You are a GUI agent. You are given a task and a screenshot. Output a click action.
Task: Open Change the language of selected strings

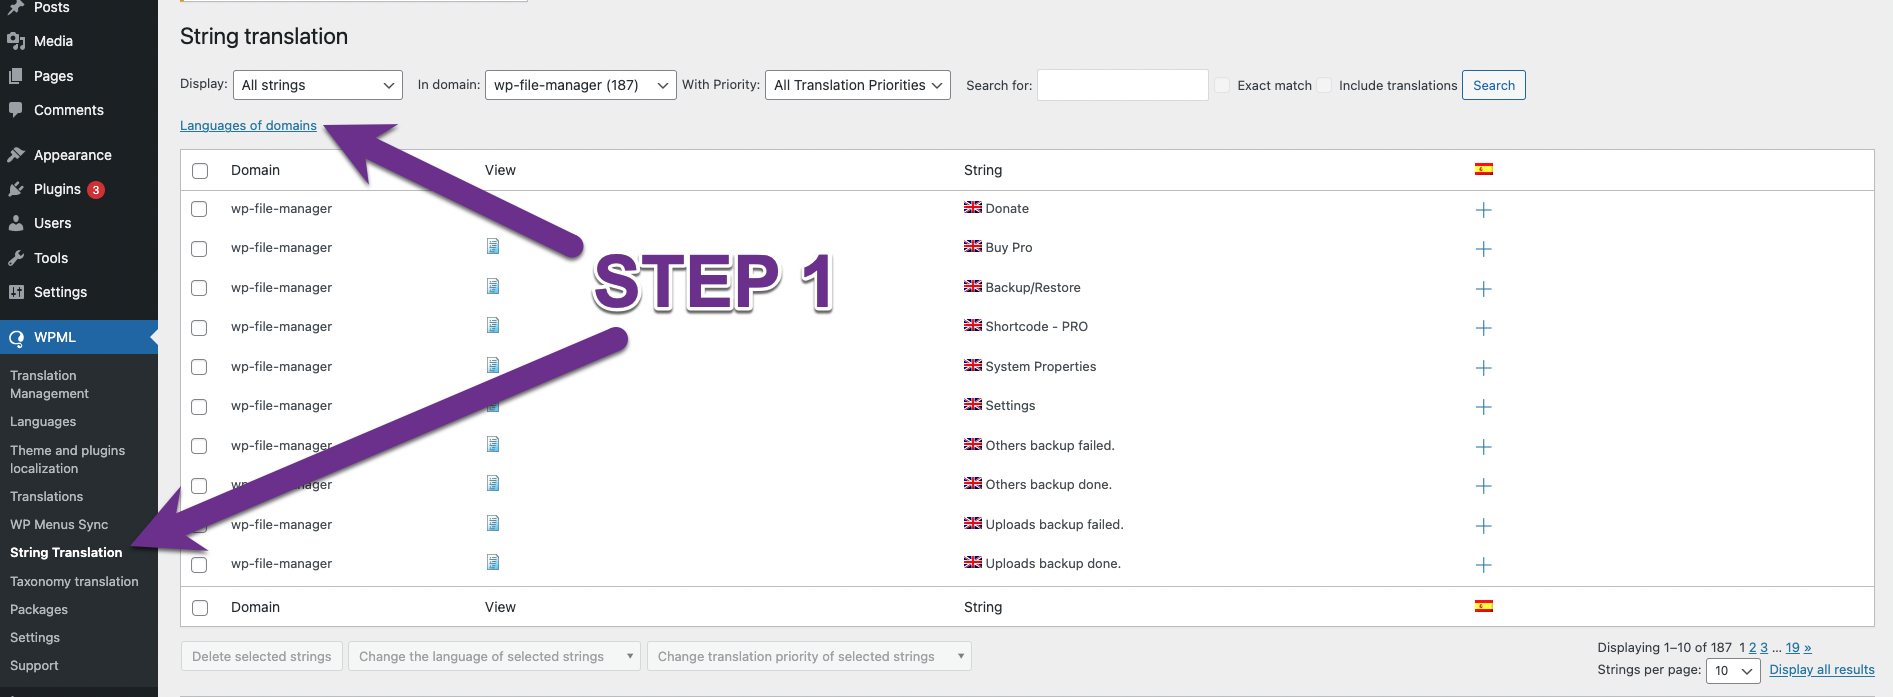495,656
